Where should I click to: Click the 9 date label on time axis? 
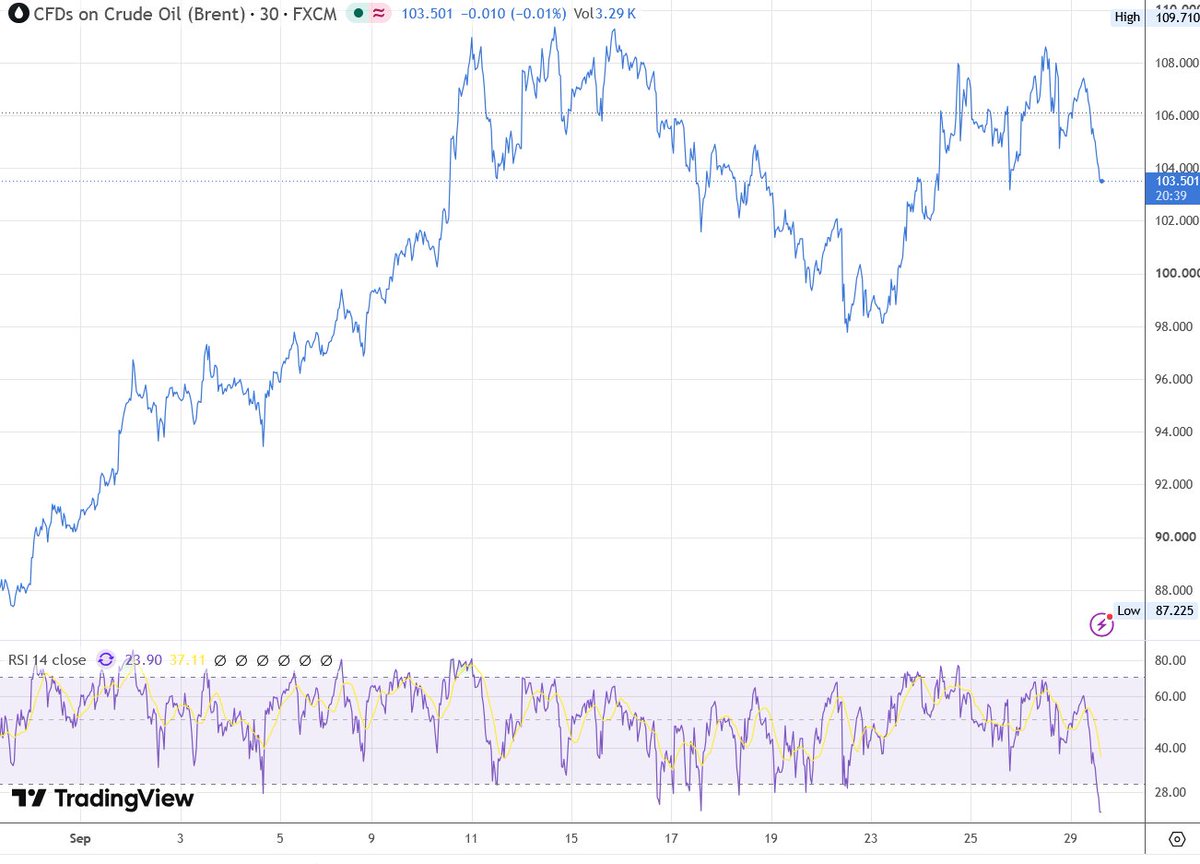click(372, 838)
